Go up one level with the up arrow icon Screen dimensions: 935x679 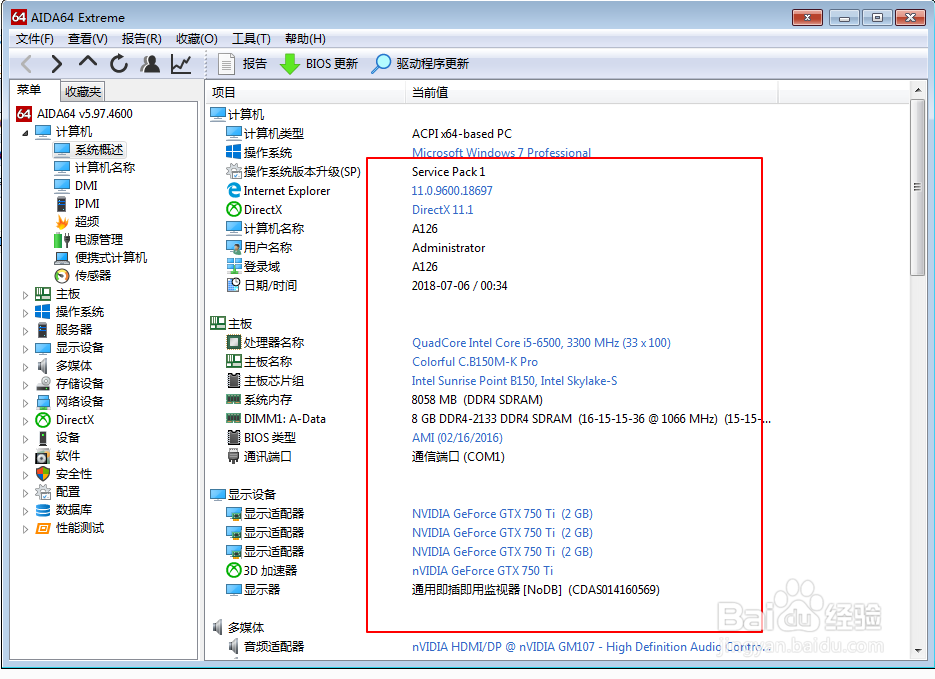point(88,62)
